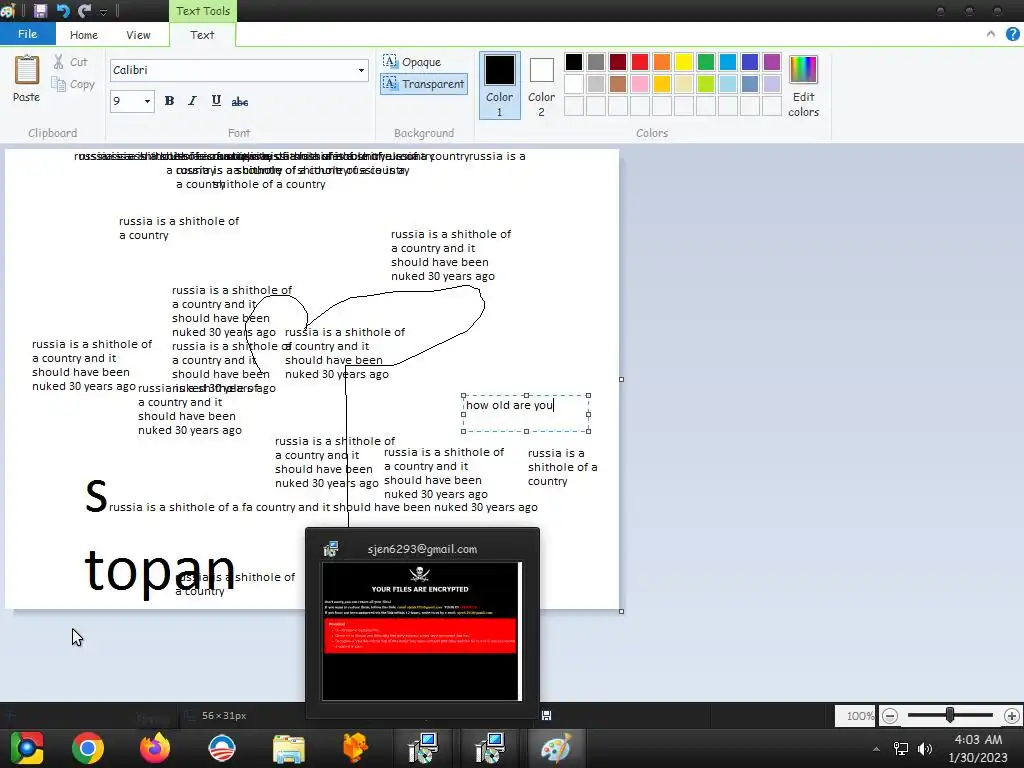
Task: Click the Save icon in title bar
Action: [x=40, y=10]
